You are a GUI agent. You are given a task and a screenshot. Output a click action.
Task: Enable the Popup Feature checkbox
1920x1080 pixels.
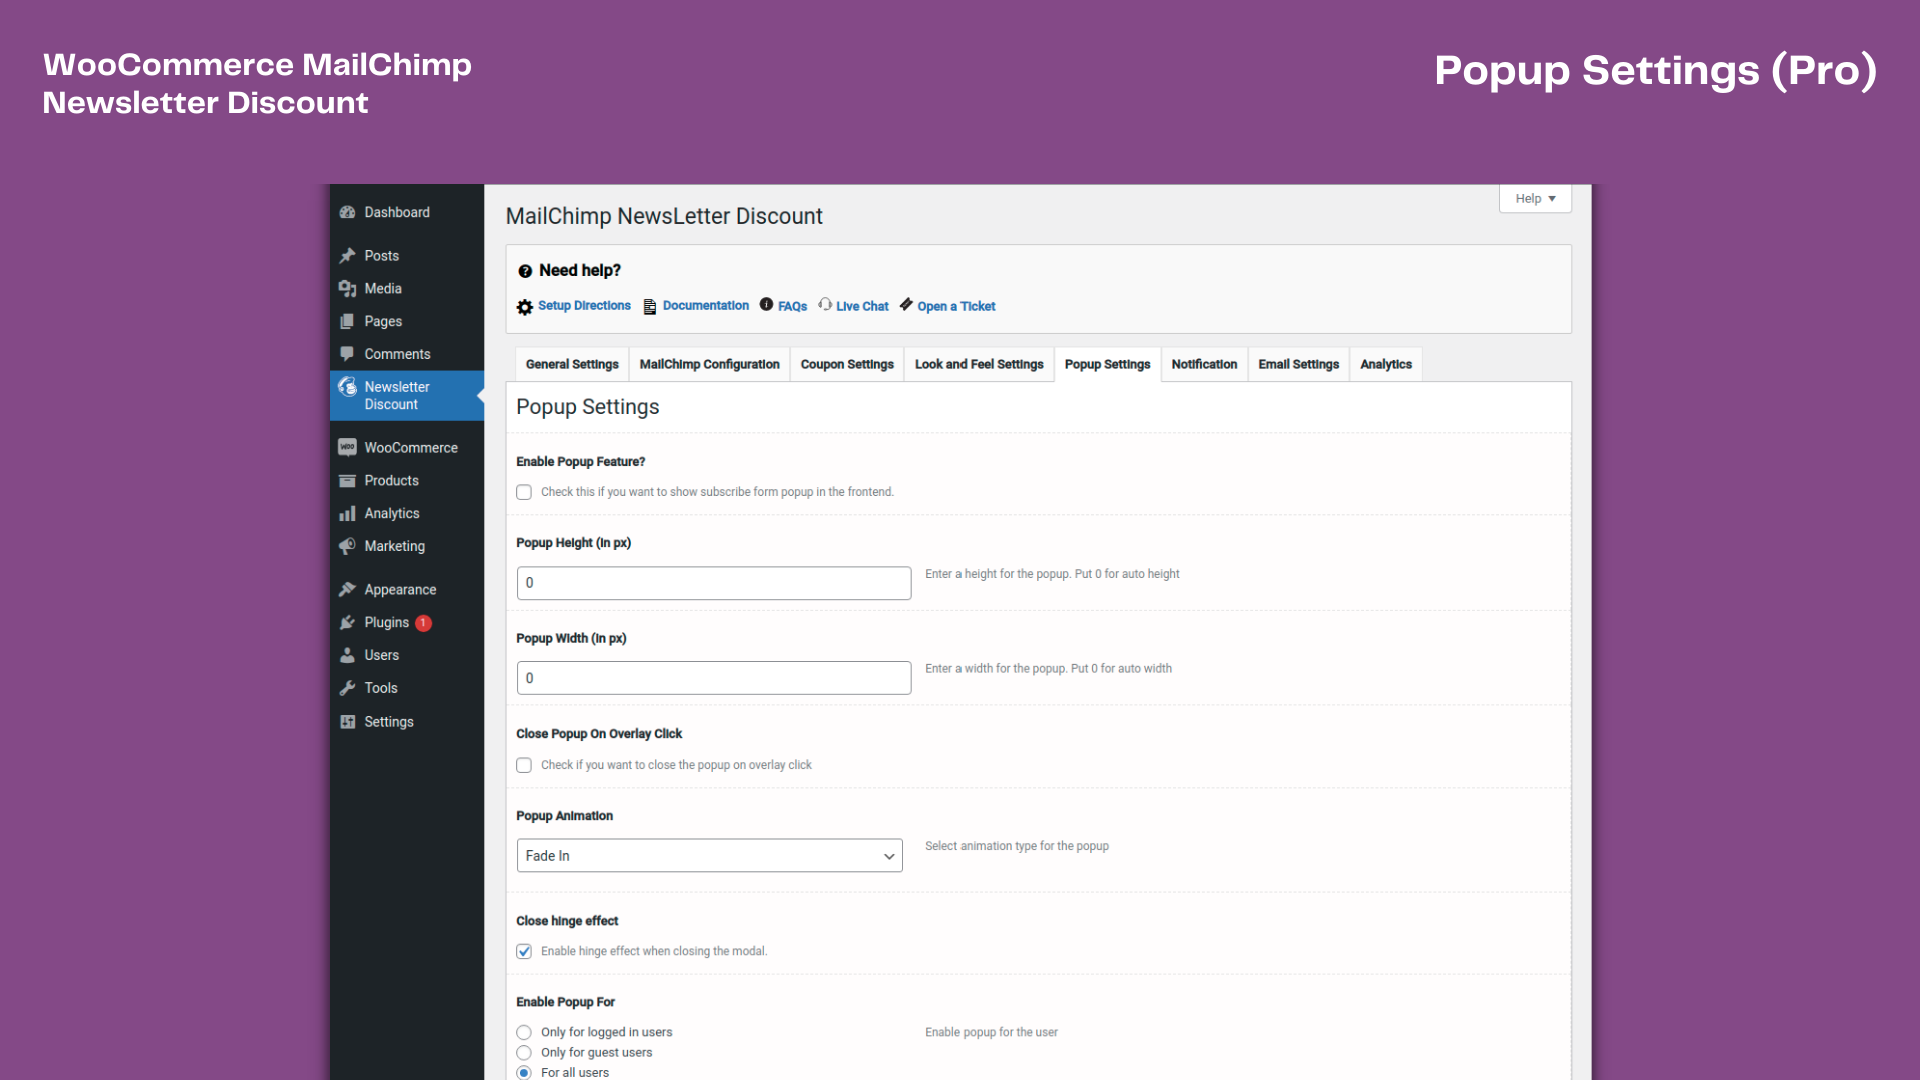click(524, 492)
